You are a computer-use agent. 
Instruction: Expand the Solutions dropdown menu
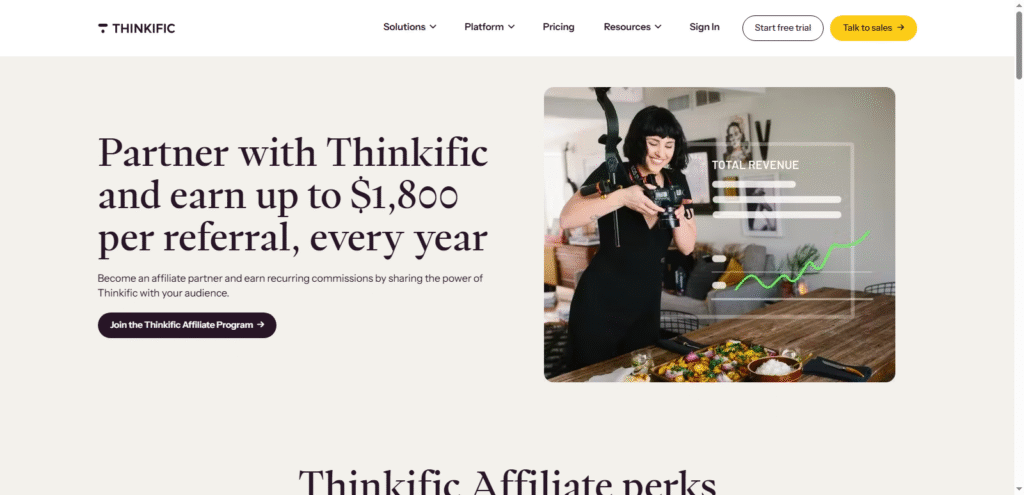point(409,27)
